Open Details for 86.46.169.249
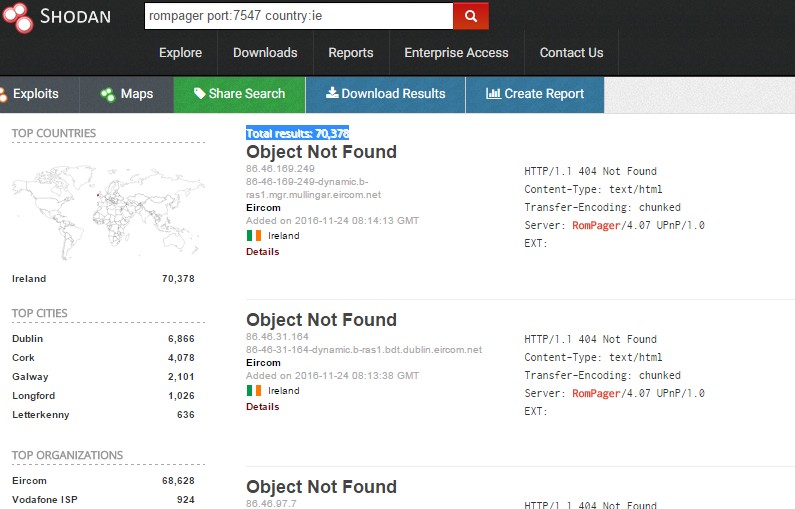This screenshot has height=509, width=795. pyautogui.click(x=263, y=251)
